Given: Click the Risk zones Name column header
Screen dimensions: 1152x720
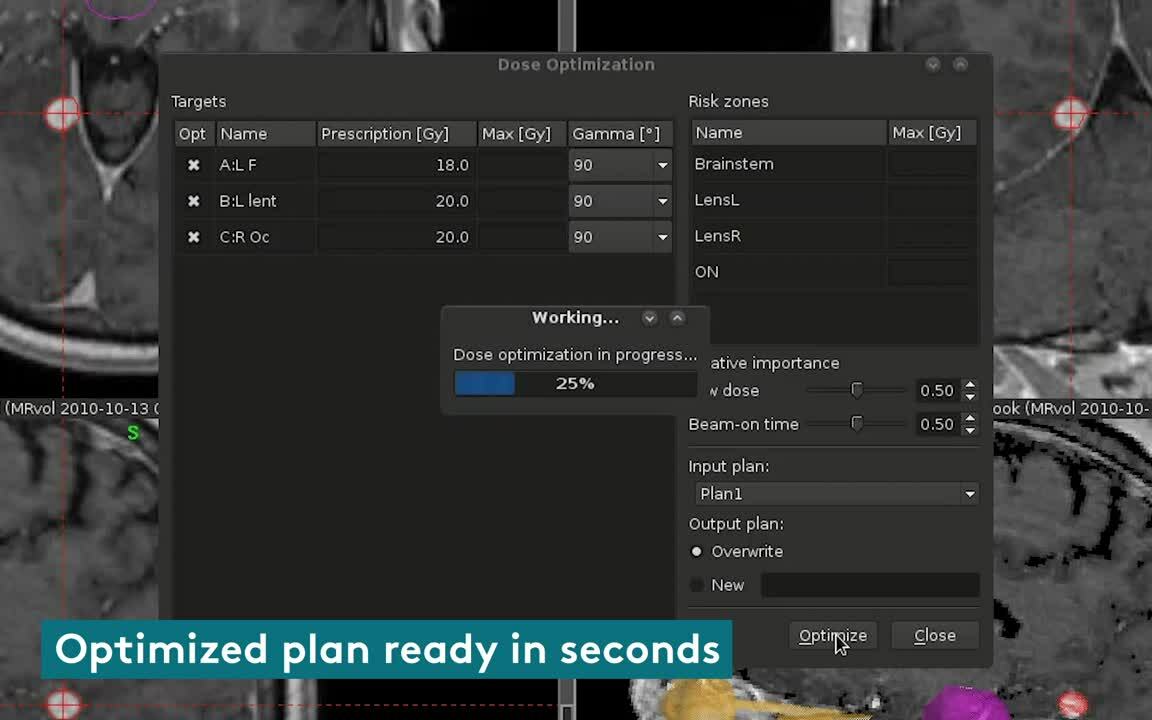Looking at the screenshot, I should [x=789, y=132].
